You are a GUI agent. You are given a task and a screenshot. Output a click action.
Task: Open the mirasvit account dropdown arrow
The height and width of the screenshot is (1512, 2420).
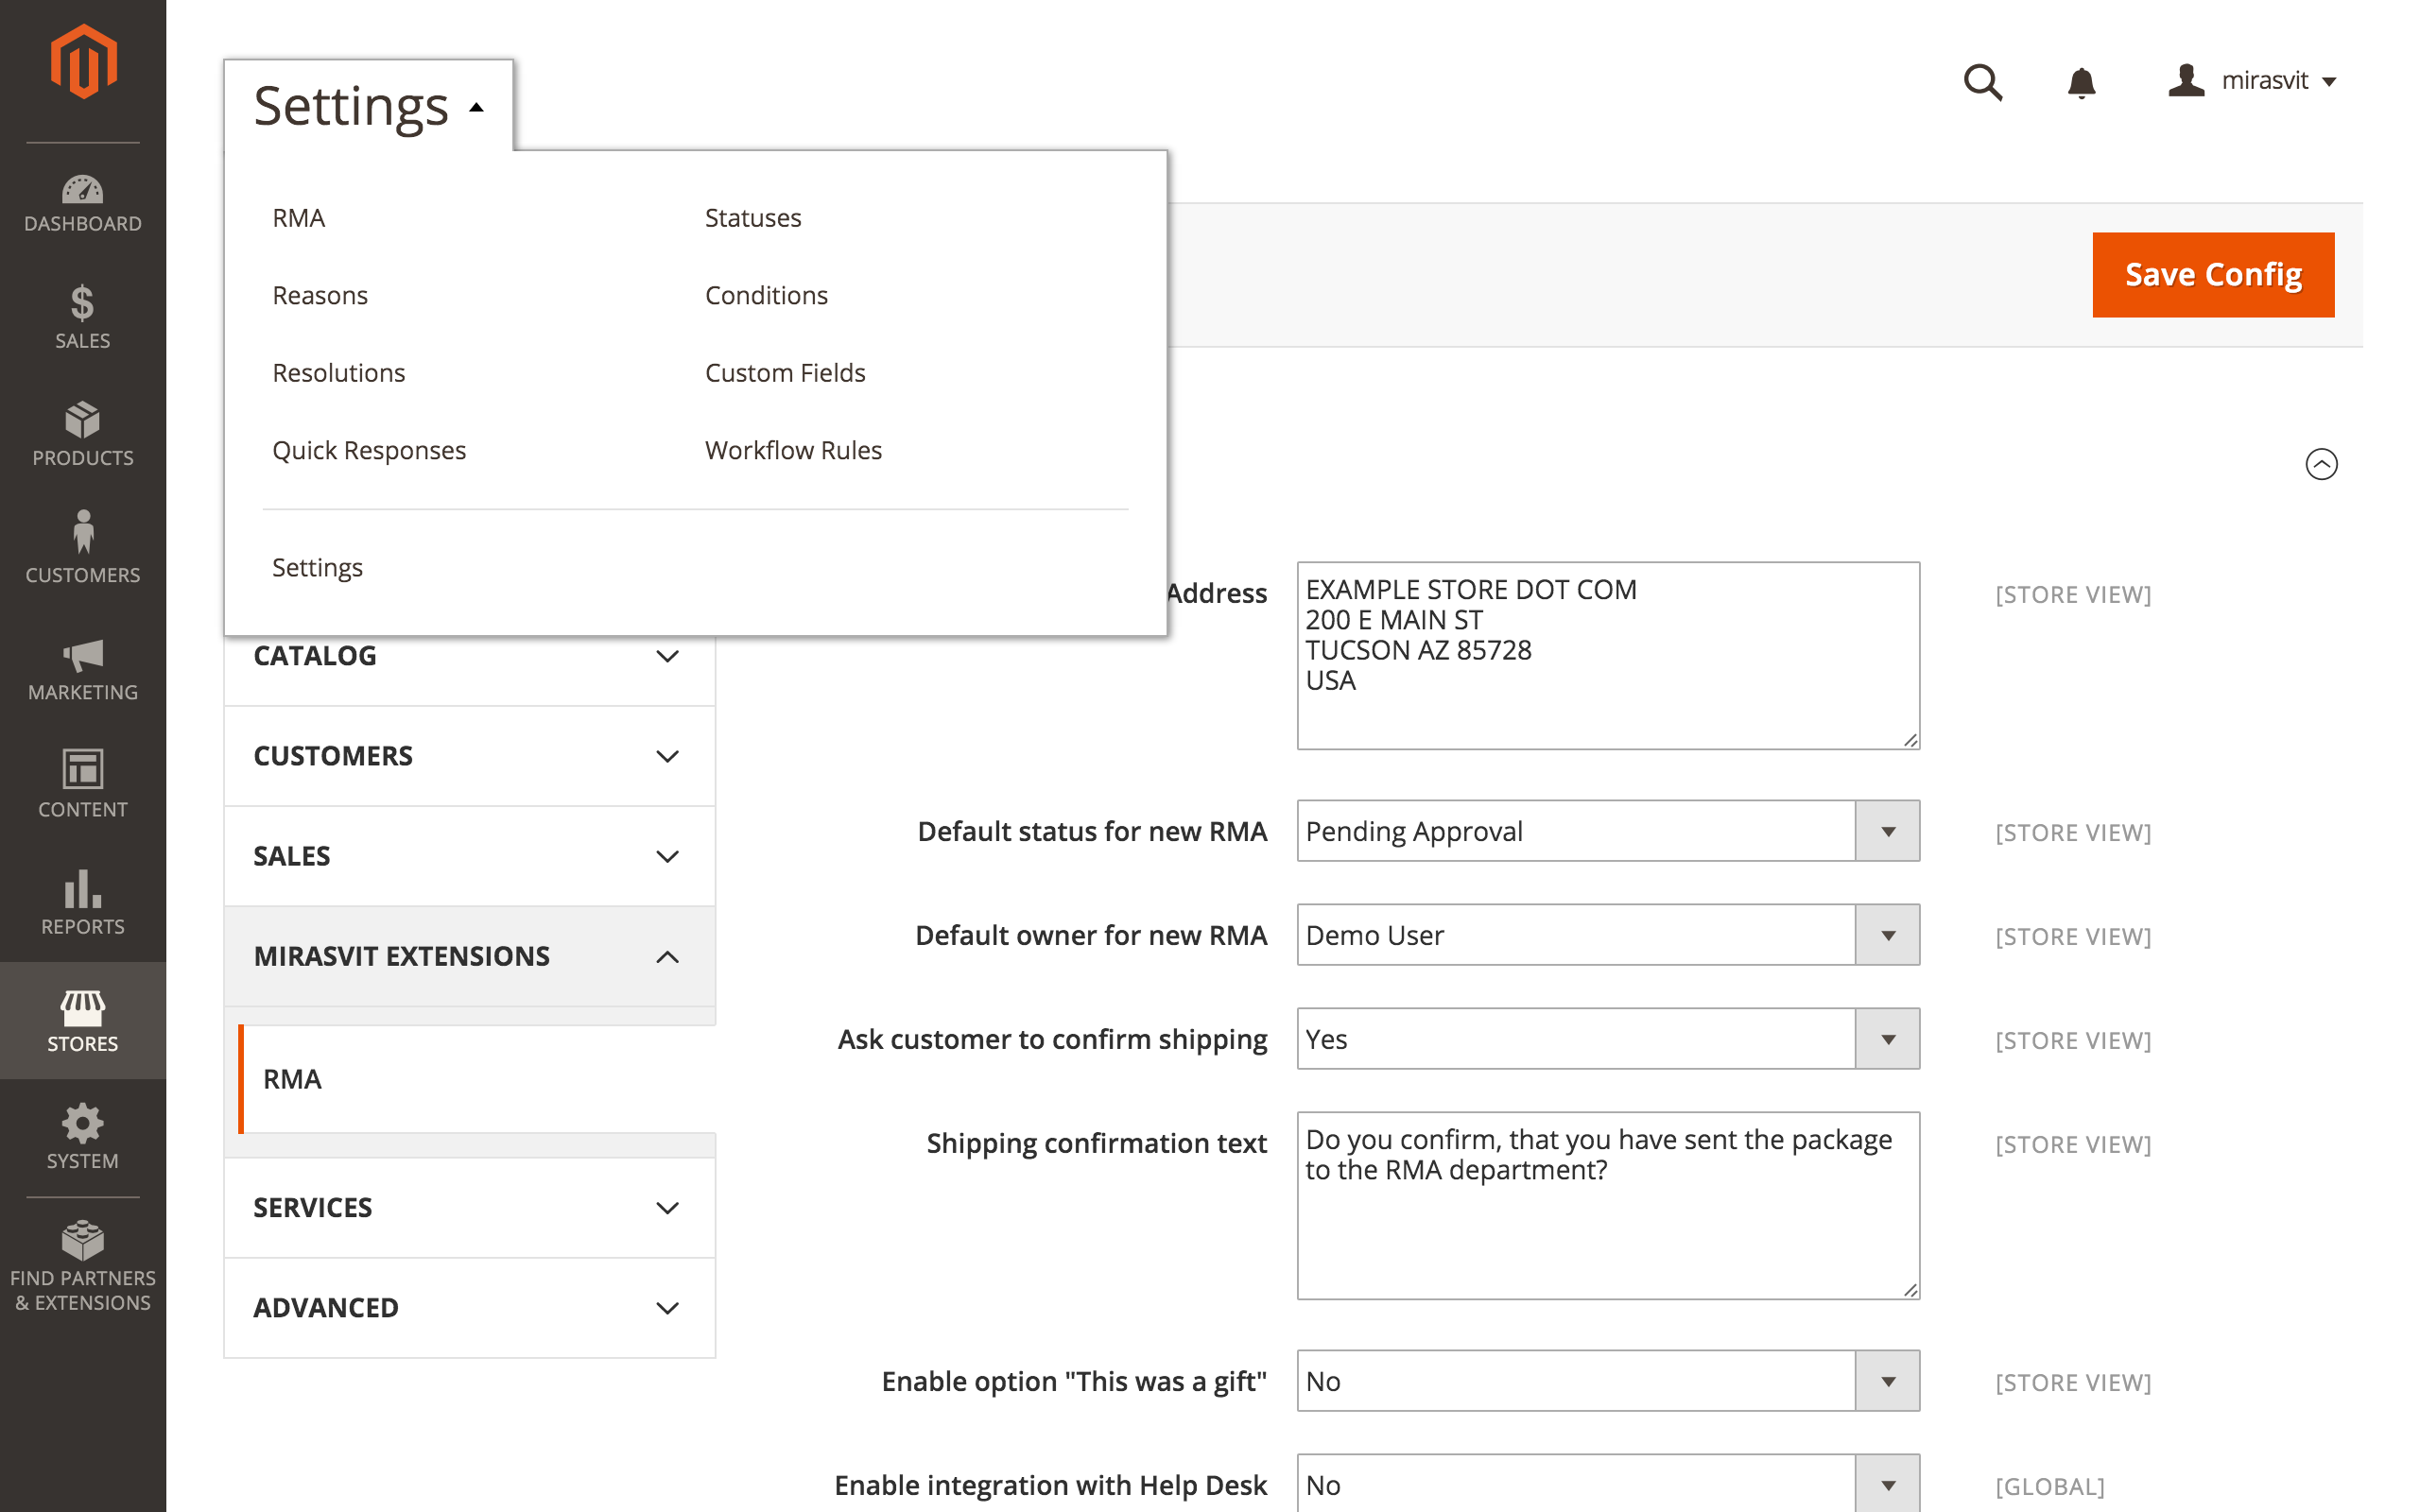(x=2329, y=82)
